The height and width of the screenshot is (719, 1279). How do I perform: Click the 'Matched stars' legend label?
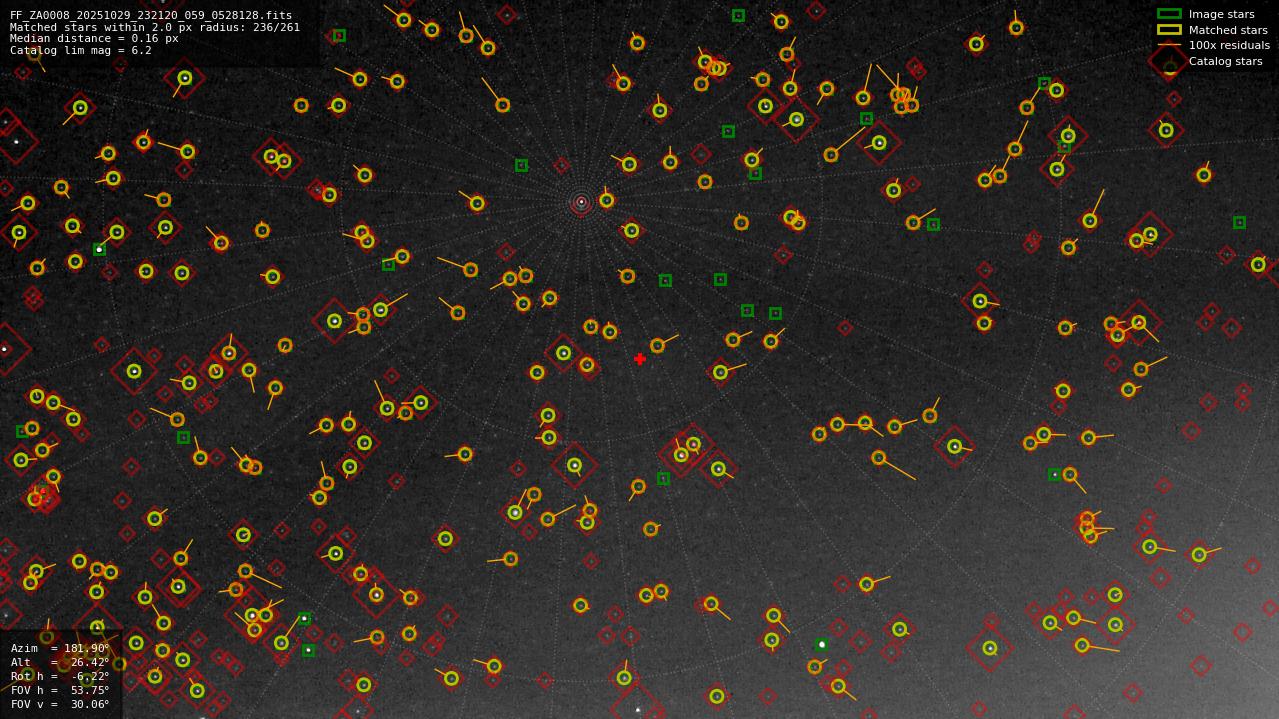[1228, 31]
